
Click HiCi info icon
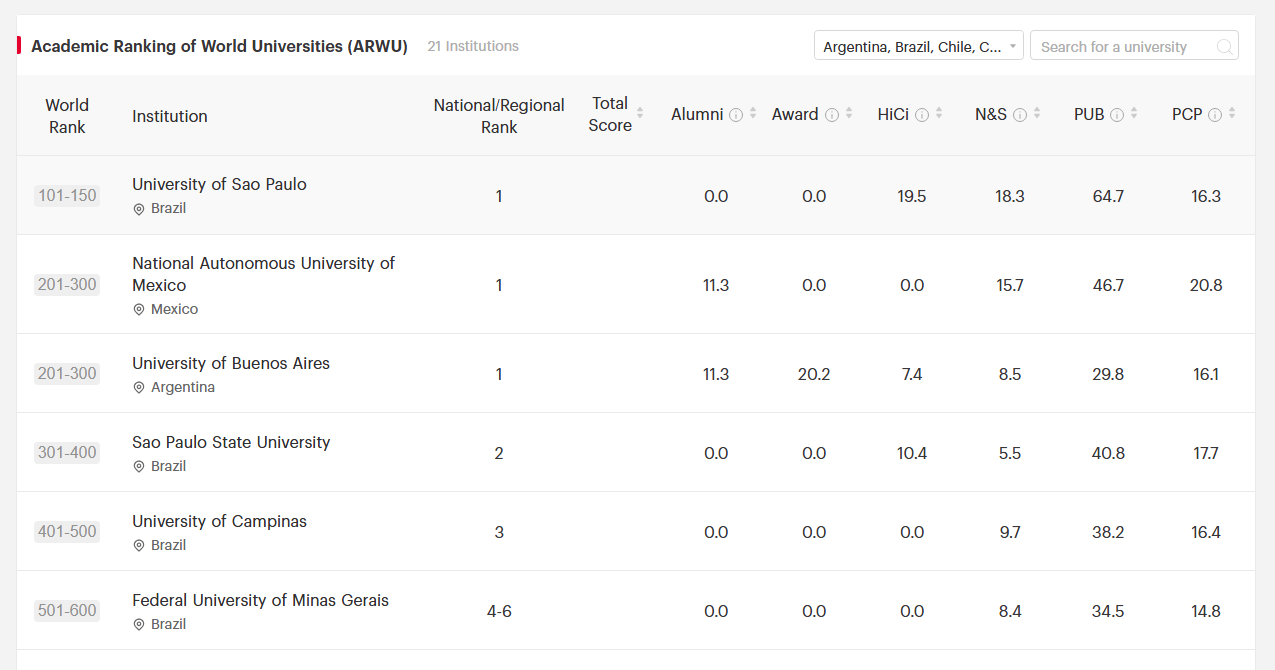point(922,115)
